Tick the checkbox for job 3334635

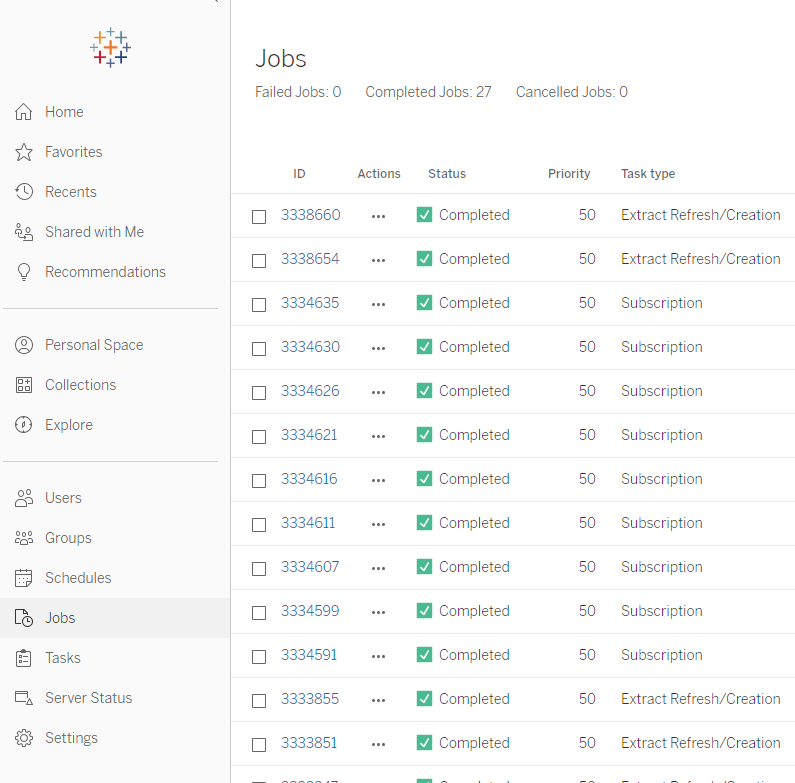[x=259, y=304]
